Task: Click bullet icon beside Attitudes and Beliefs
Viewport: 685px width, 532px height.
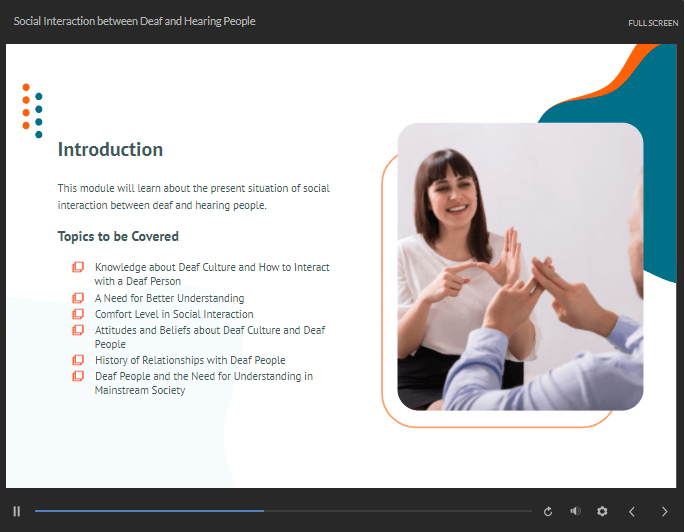Action: (x=78, y=330)
